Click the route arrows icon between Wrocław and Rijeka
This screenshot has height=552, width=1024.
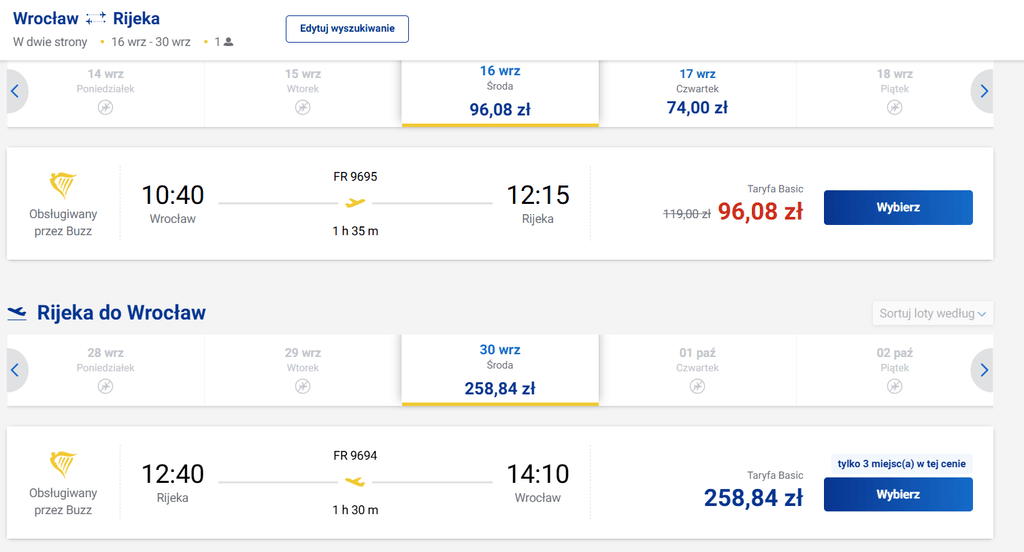pos(95,19)
